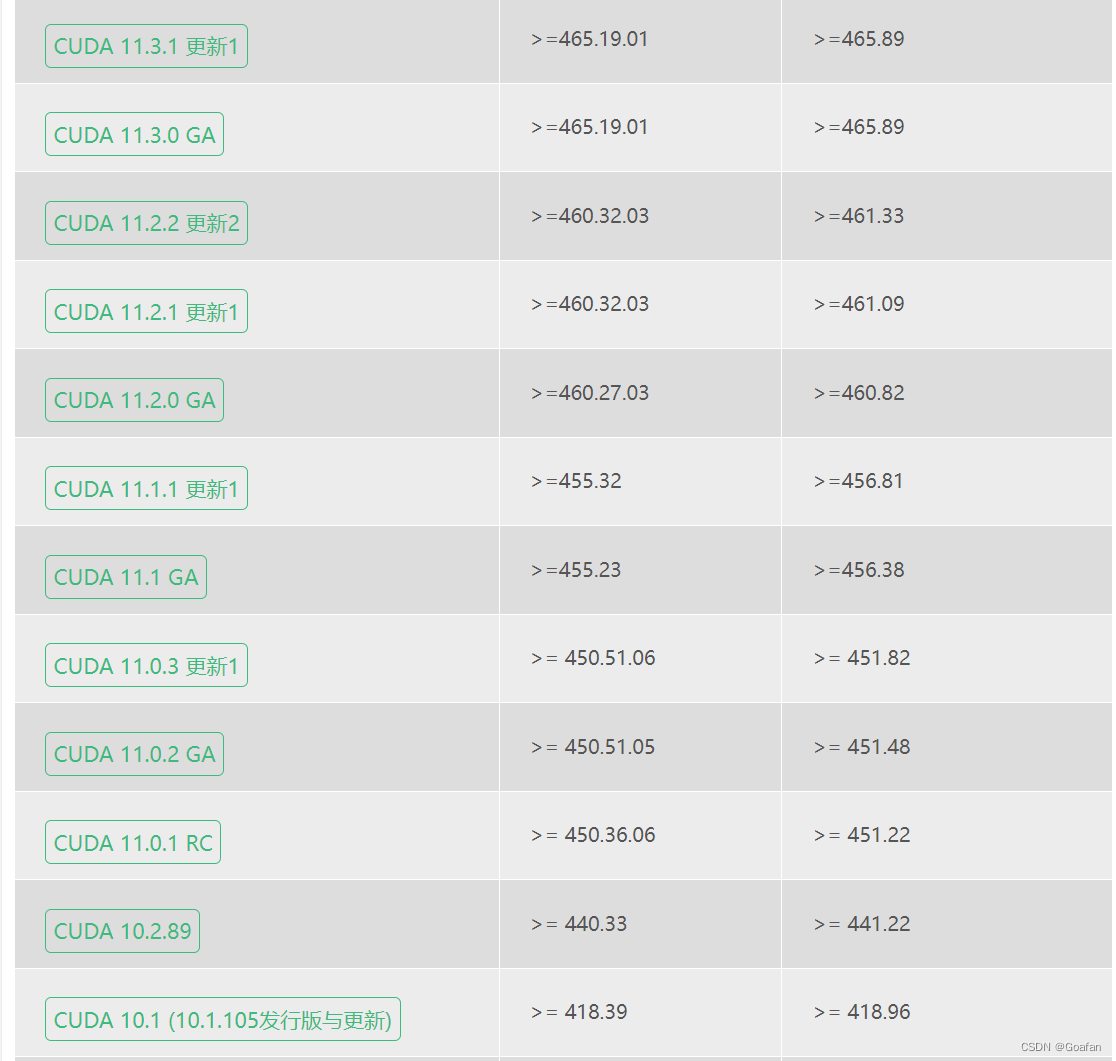The width and height of the screenshot is (1116, 1061).
Task: Open the CUDA 11.2.1 更新1 link
Action: click(146, 312)
